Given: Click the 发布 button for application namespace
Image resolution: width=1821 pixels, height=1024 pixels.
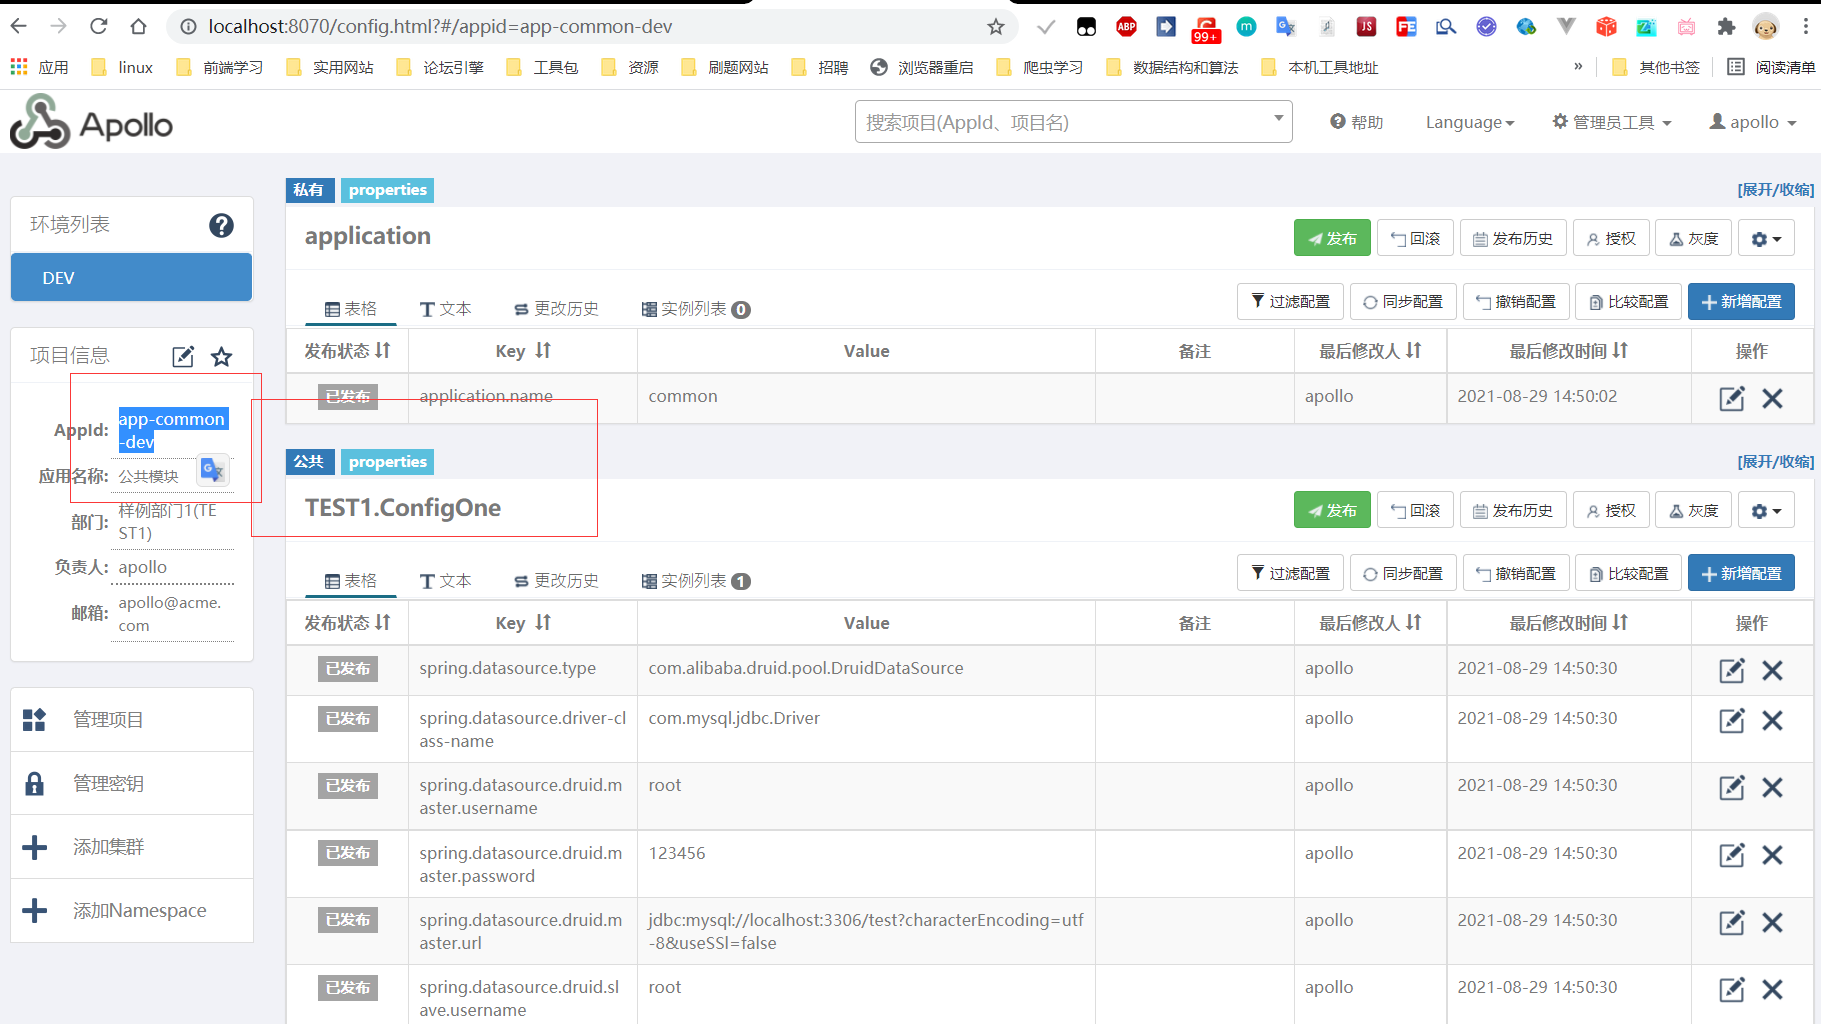Looking at the screenshot, I should pyautogui.click(x=1331, y=238).
